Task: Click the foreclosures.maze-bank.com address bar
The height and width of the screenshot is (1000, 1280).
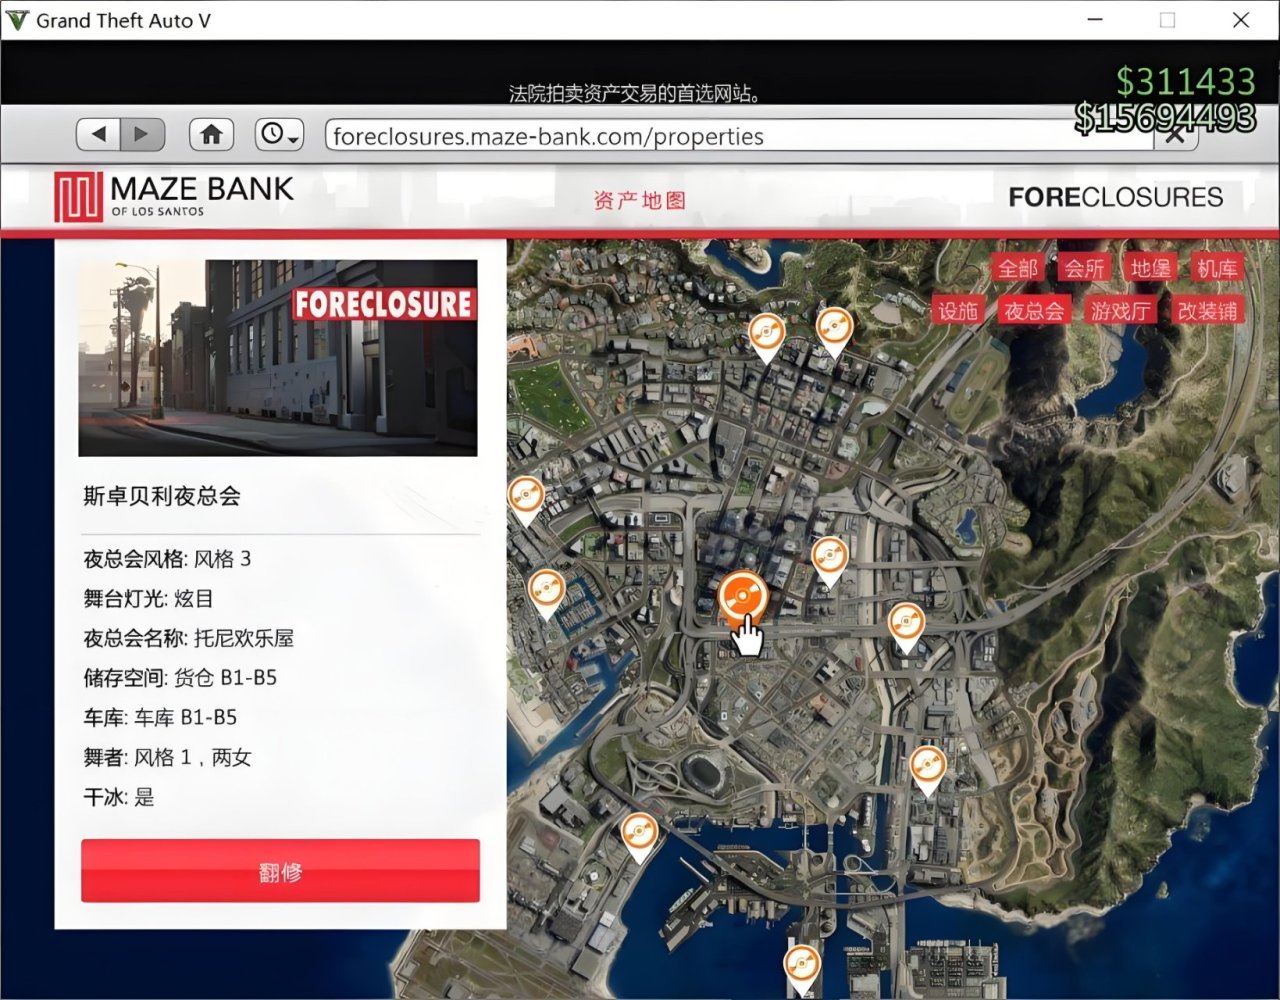Action: 740,136
